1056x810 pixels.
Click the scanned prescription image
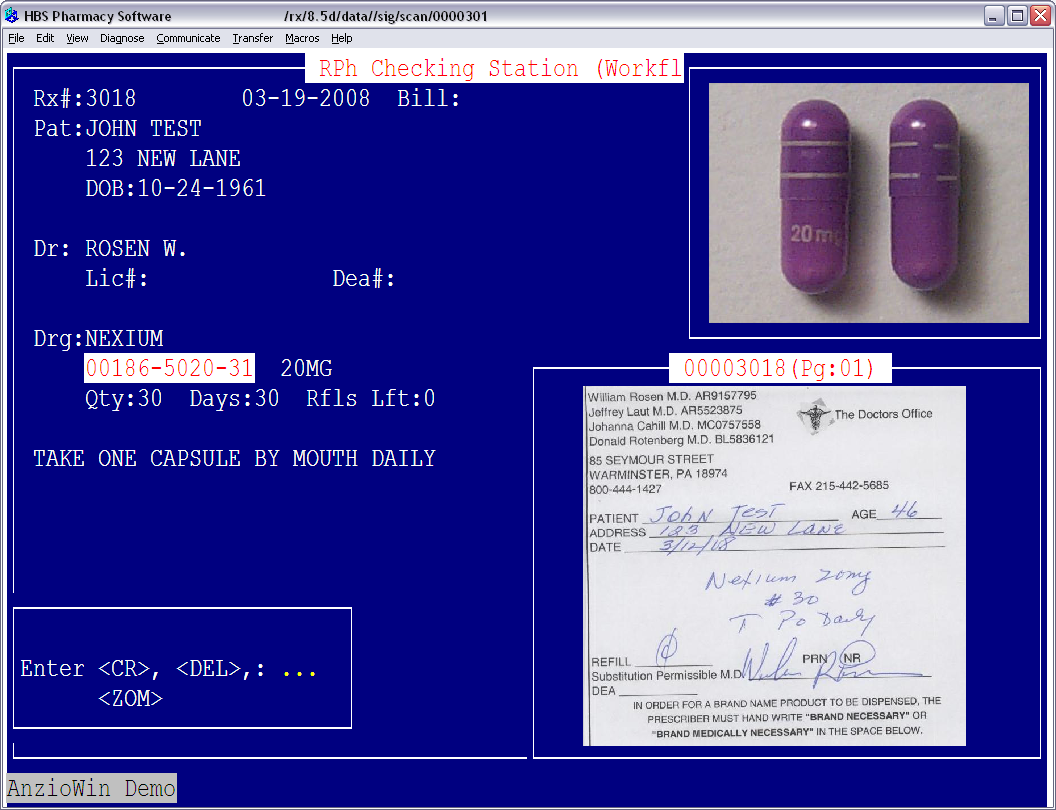(774, 566)
